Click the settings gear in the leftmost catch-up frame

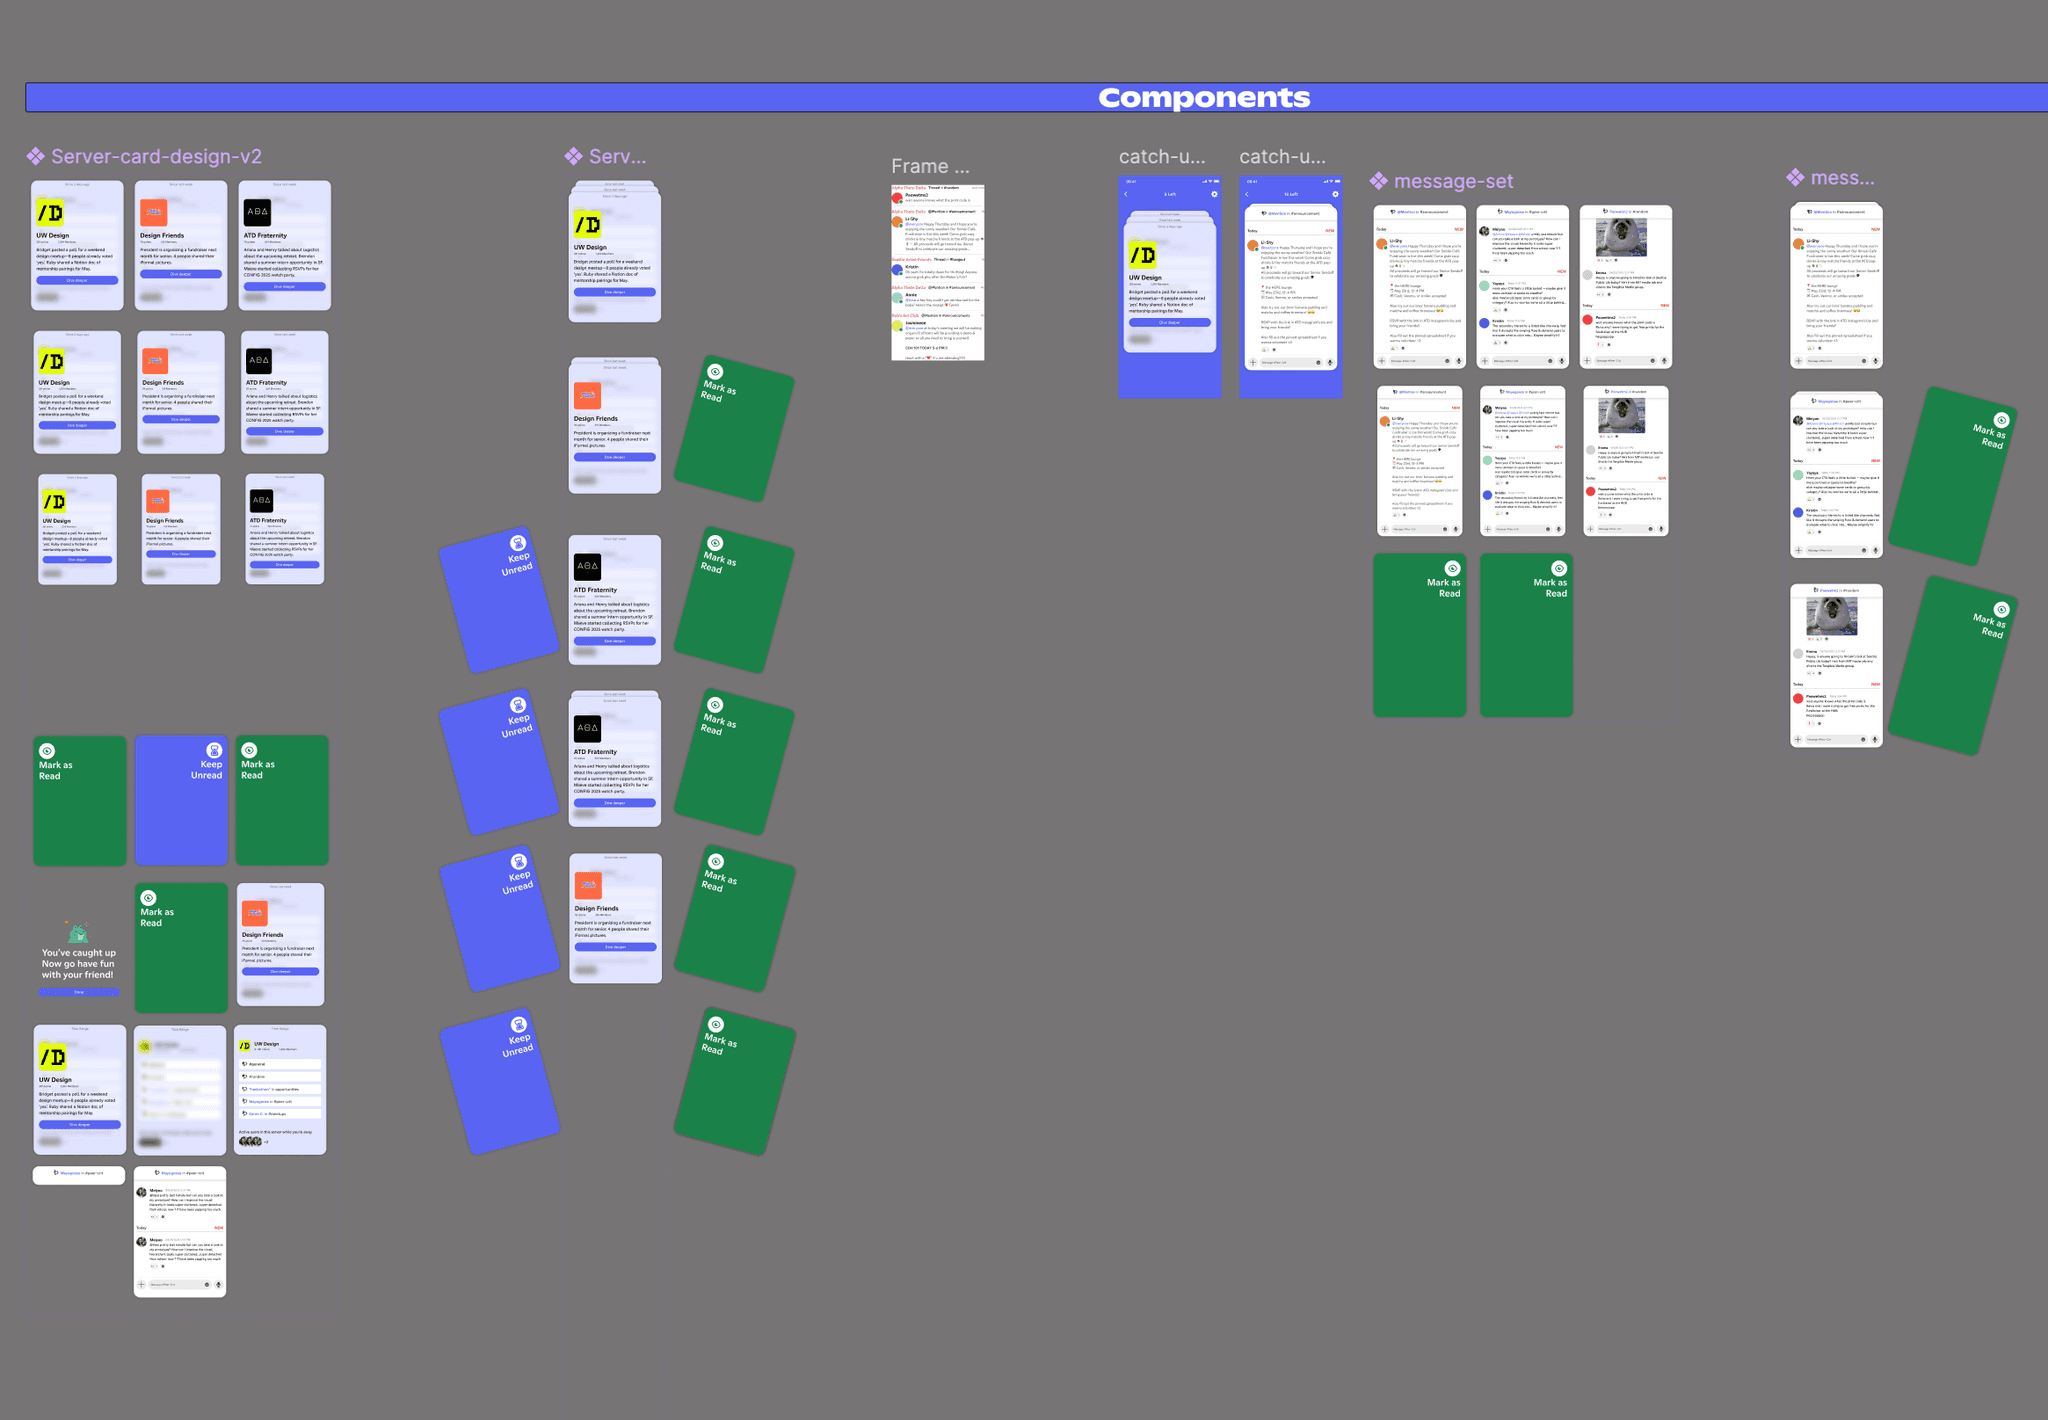(x=1214, y=194)
